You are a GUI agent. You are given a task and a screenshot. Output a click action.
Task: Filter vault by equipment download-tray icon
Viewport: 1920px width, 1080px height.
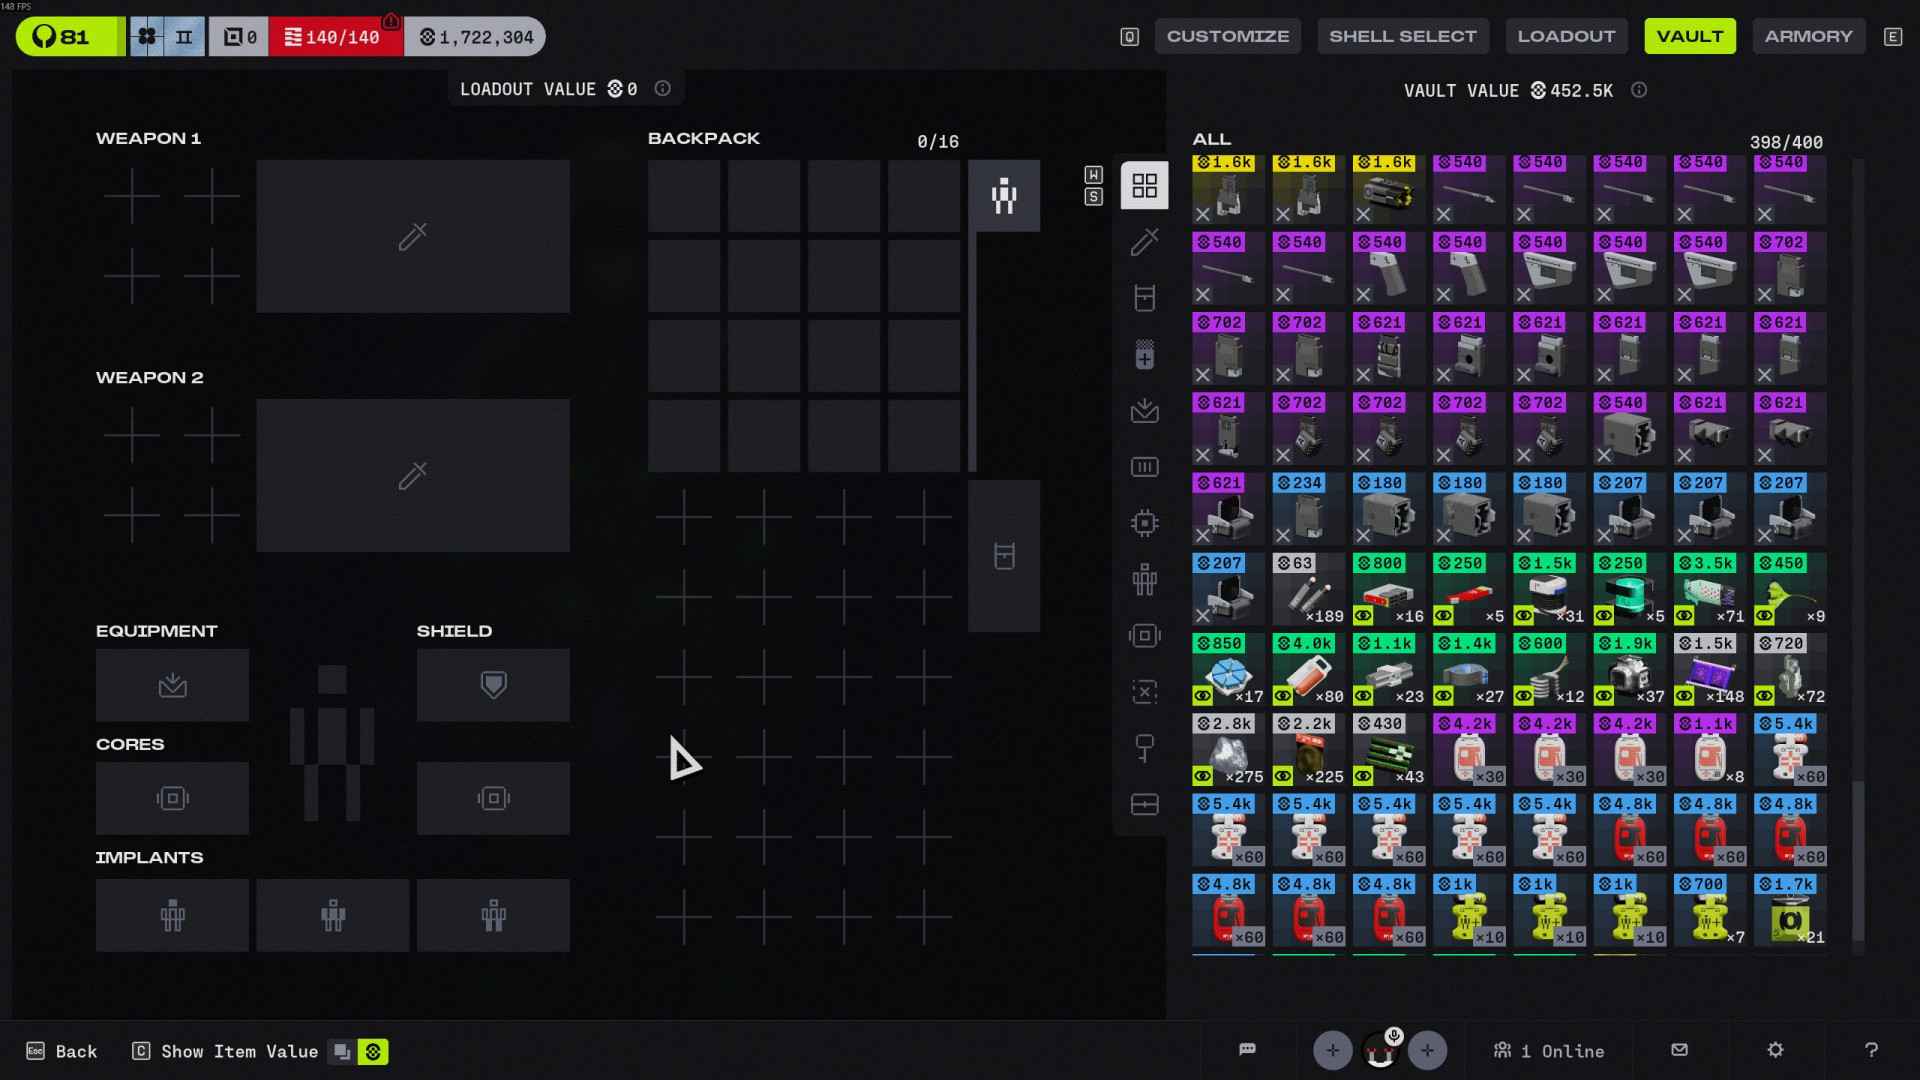point(1144,411)
